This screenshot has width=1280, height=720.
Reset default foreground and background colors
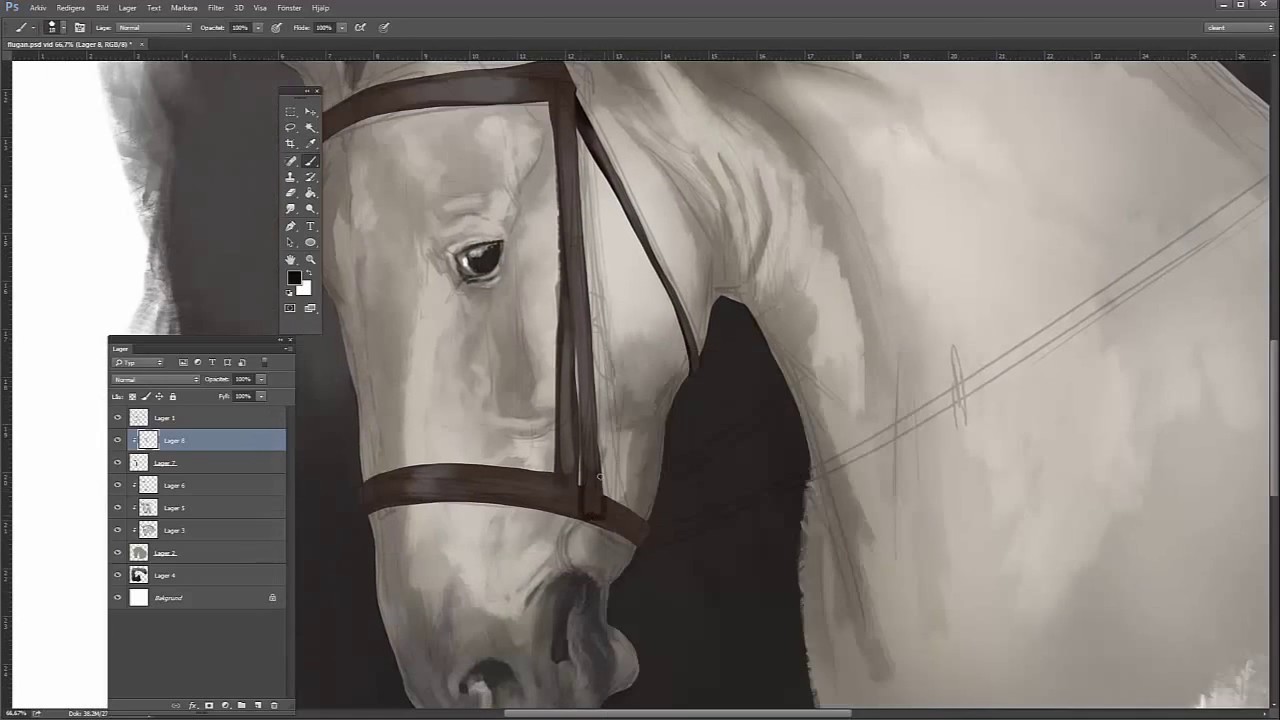(x=290, y=293)
